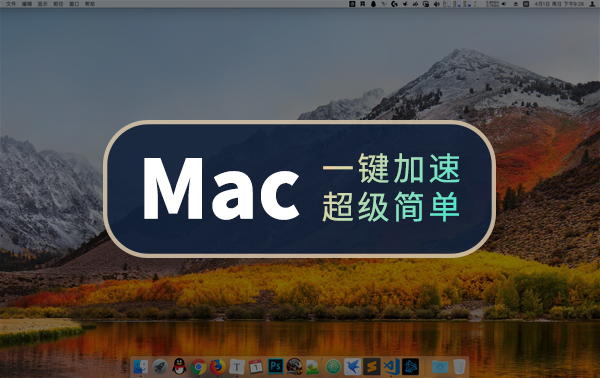This screenshot has width=600, height=378.
Task: Open the dark blue hexagon app icon
Action: 411,367
